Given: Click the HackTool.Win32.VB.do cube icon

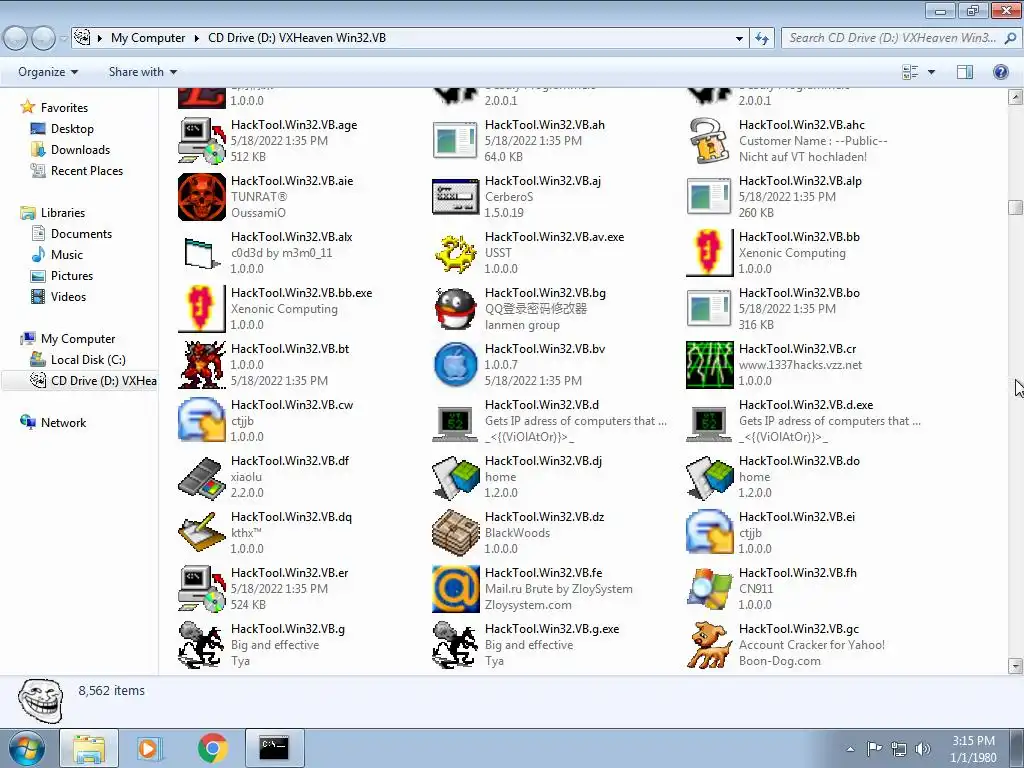Looking at the screenshot, I should [709, 477].
